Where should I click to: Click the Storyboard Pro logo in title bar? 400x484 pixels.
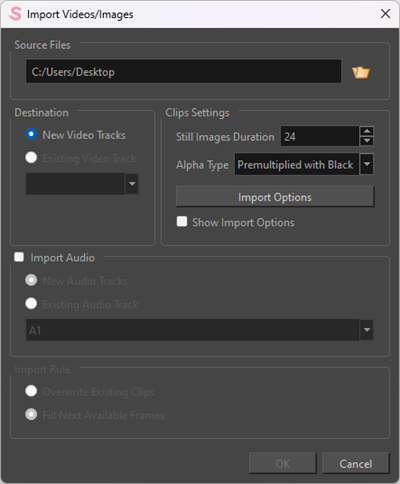[15, 14]
